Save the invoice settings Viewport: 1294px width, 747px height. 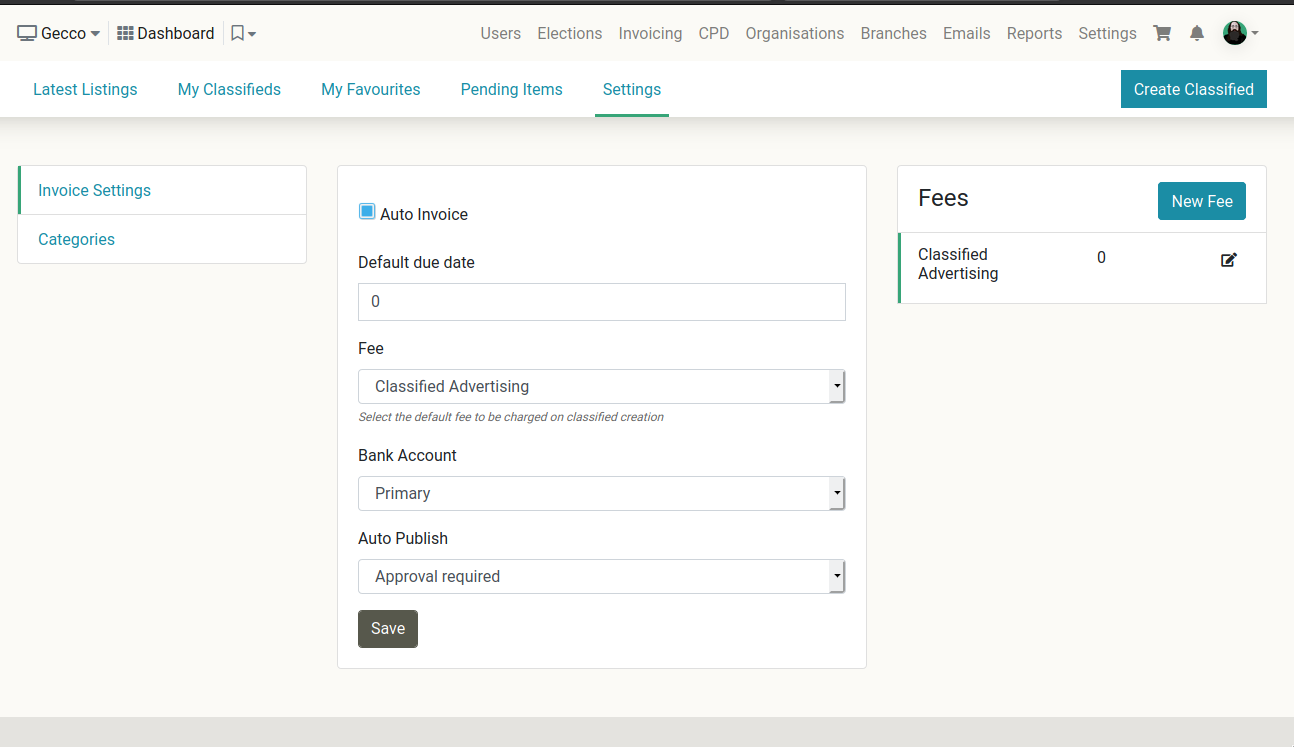click(x=388, y=628)
